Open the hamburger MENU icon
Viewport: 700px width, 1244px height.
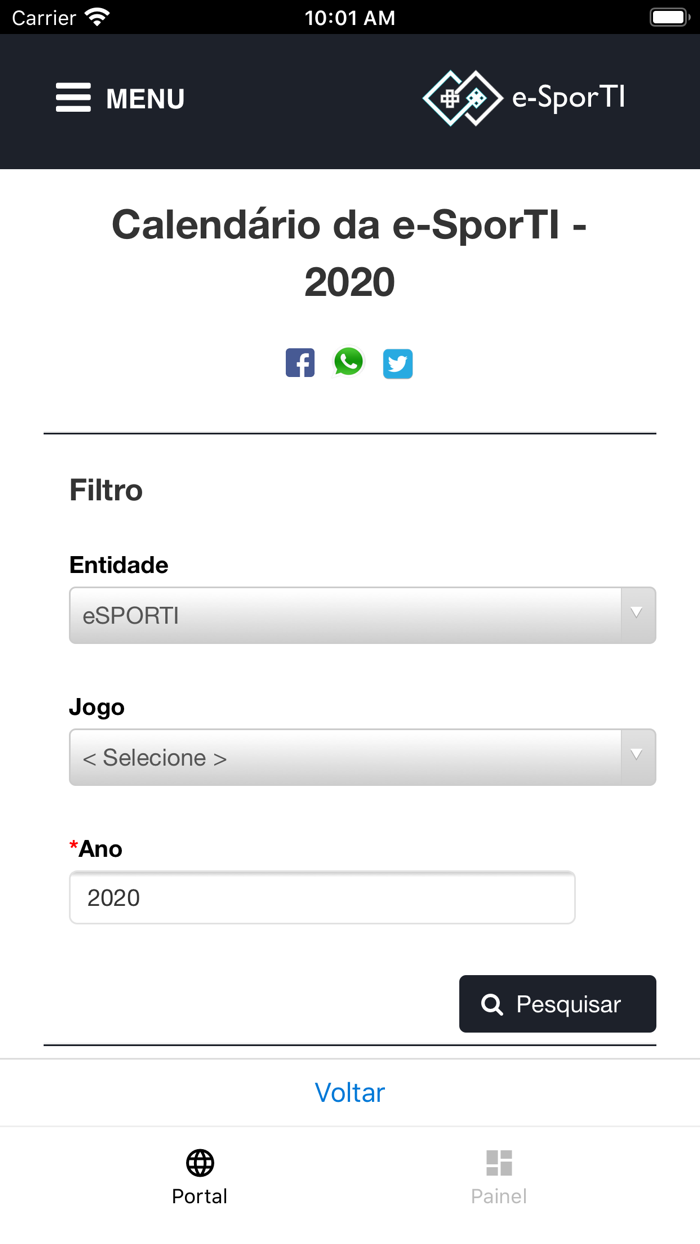coord(73,97)
